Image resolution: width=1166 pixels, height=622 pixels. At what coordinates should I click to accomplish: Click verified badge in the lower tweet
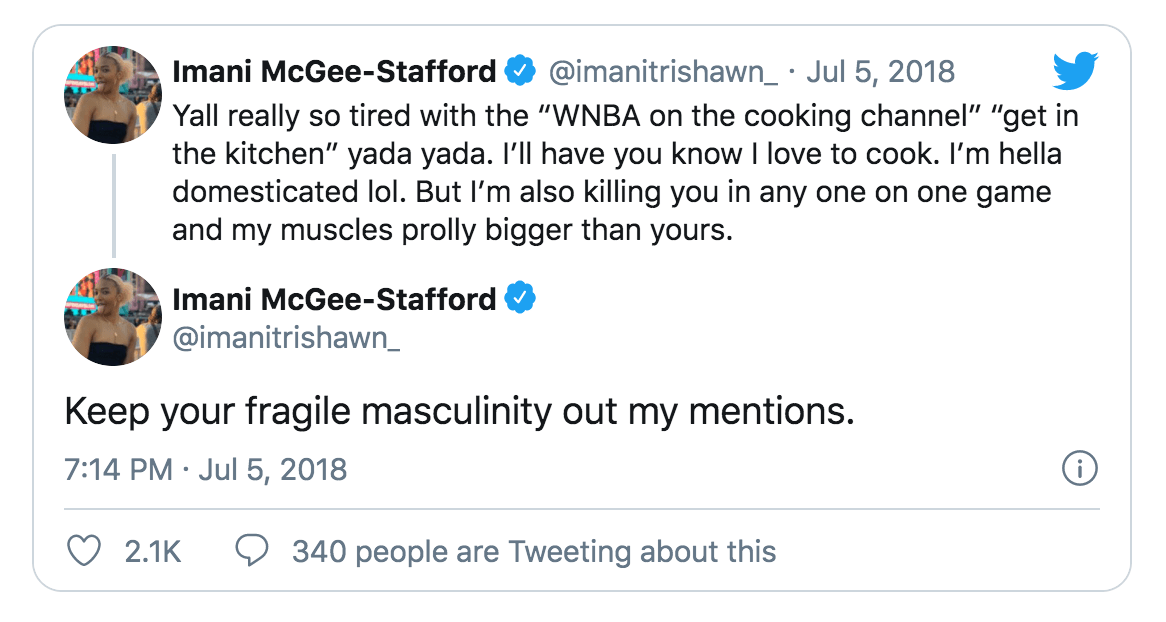520,299
